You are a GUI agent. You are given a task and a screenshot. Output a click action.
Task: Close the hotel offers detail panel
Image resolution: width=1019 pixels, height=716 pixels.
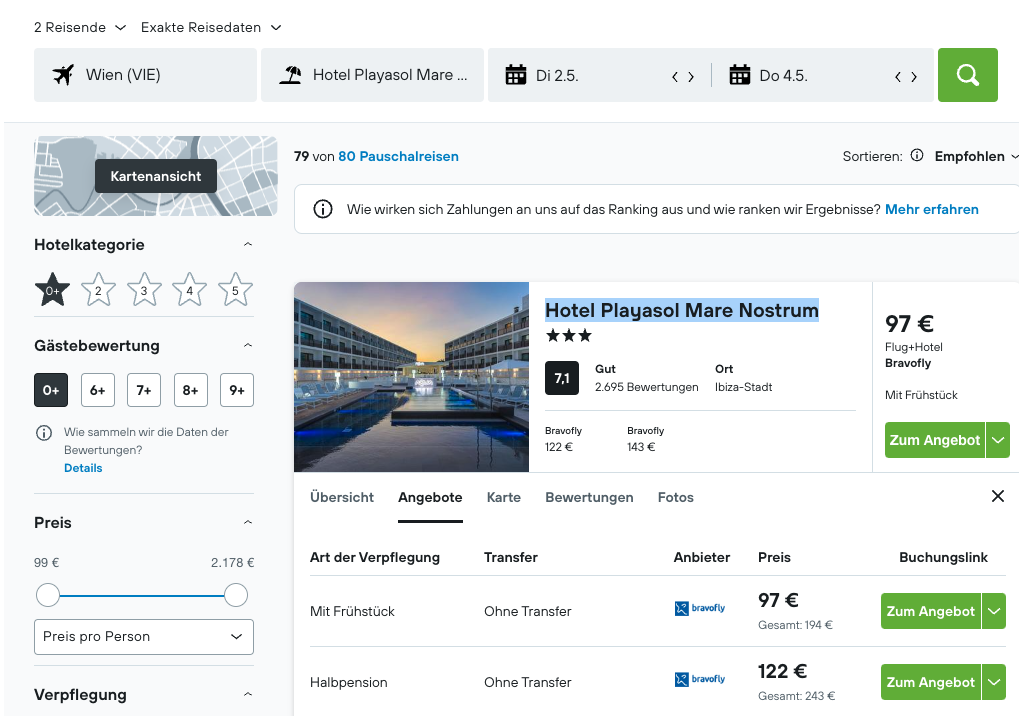click(998, 496)
